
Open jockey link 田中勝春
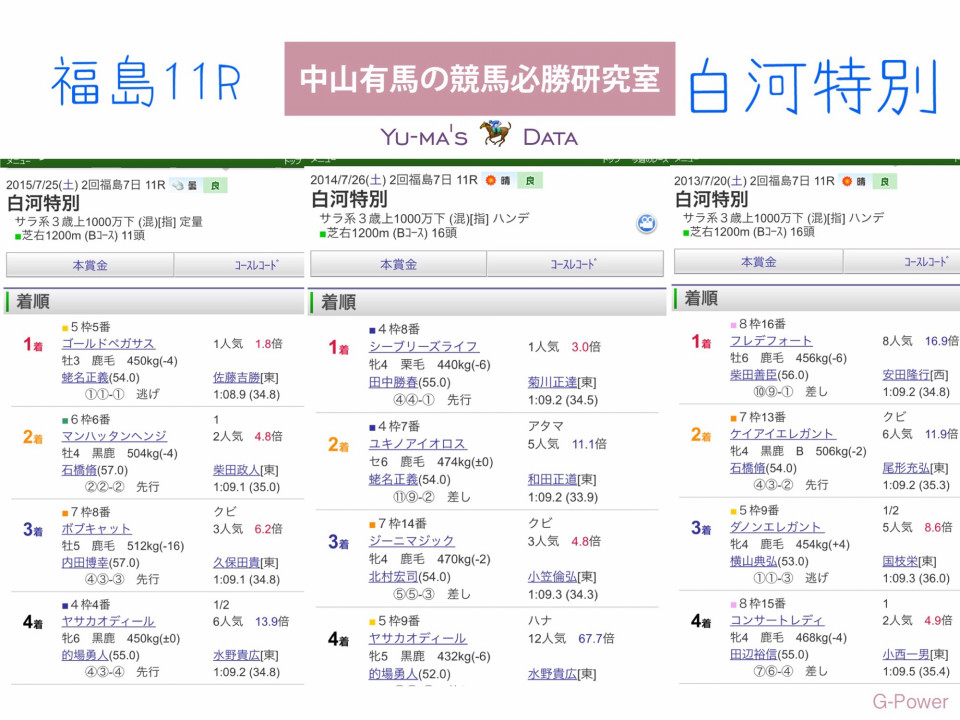point(393,383)
